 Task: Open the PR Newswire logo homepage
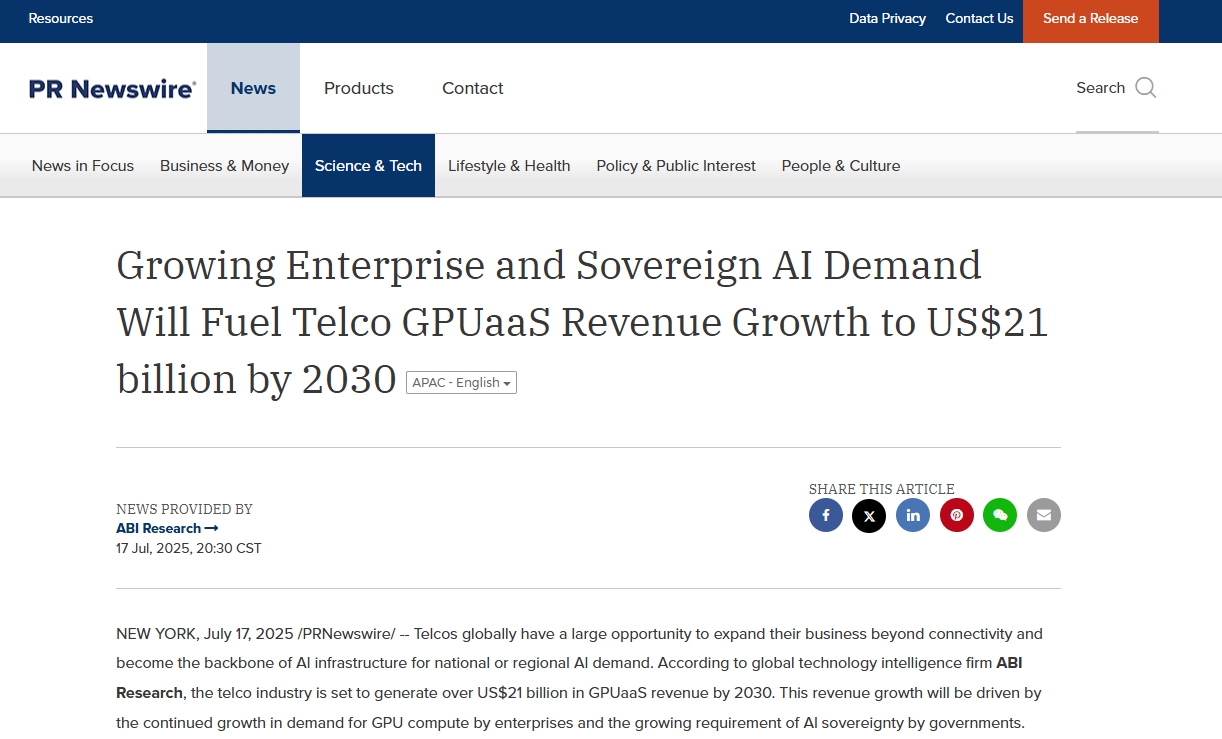(x=112, y=89)
